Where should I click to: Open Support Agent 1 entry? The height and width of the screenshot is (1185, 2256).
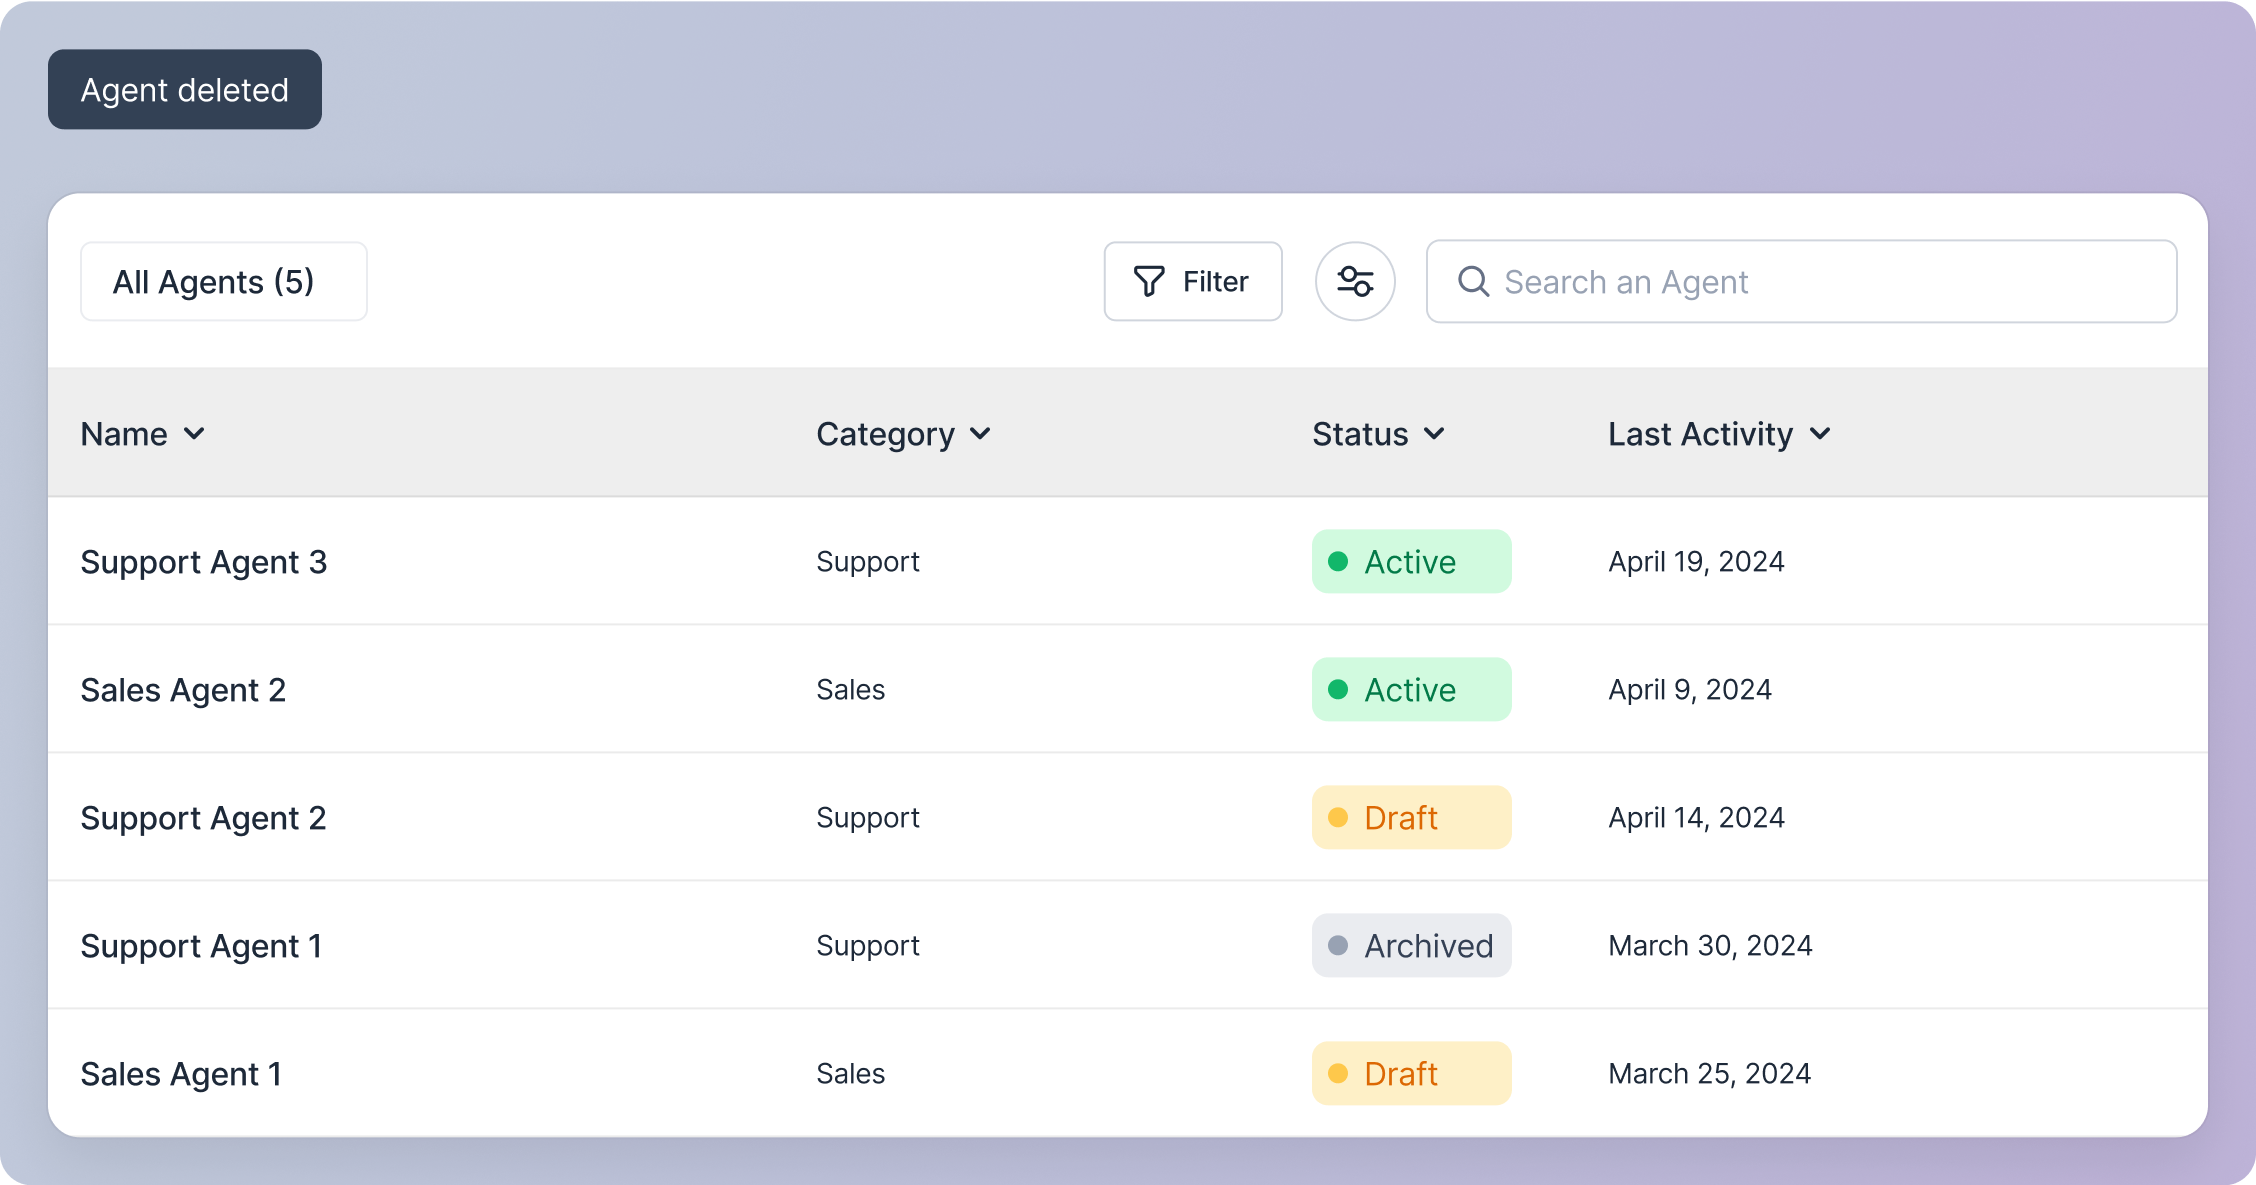[201, 946]
